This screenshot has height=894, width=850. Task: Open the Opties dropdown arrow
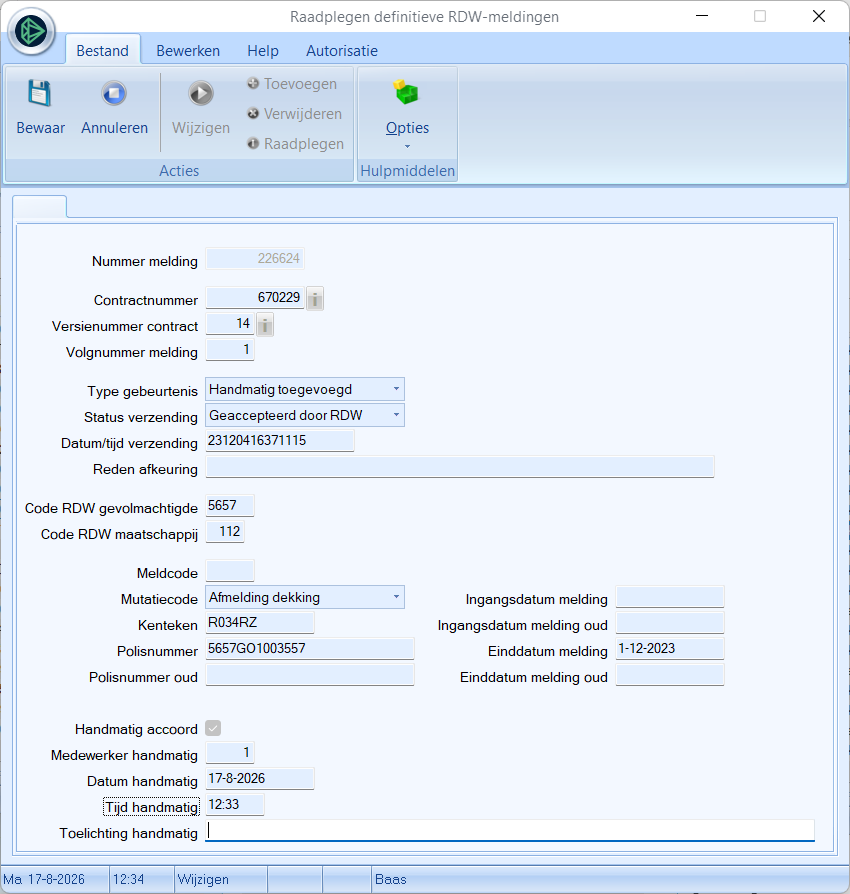[x=407, y=147]
